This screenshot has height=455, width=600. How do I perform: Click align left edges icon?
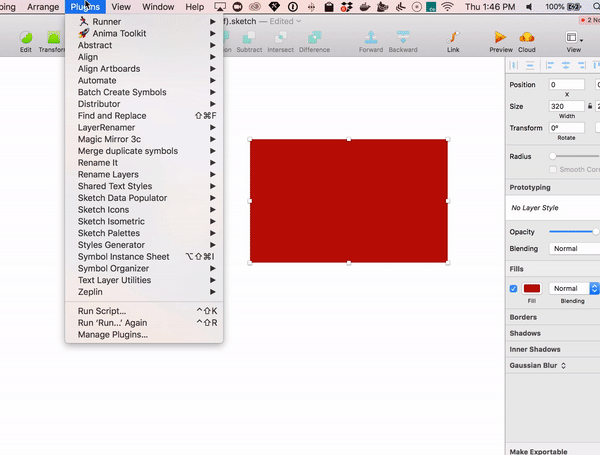[550, 65]
